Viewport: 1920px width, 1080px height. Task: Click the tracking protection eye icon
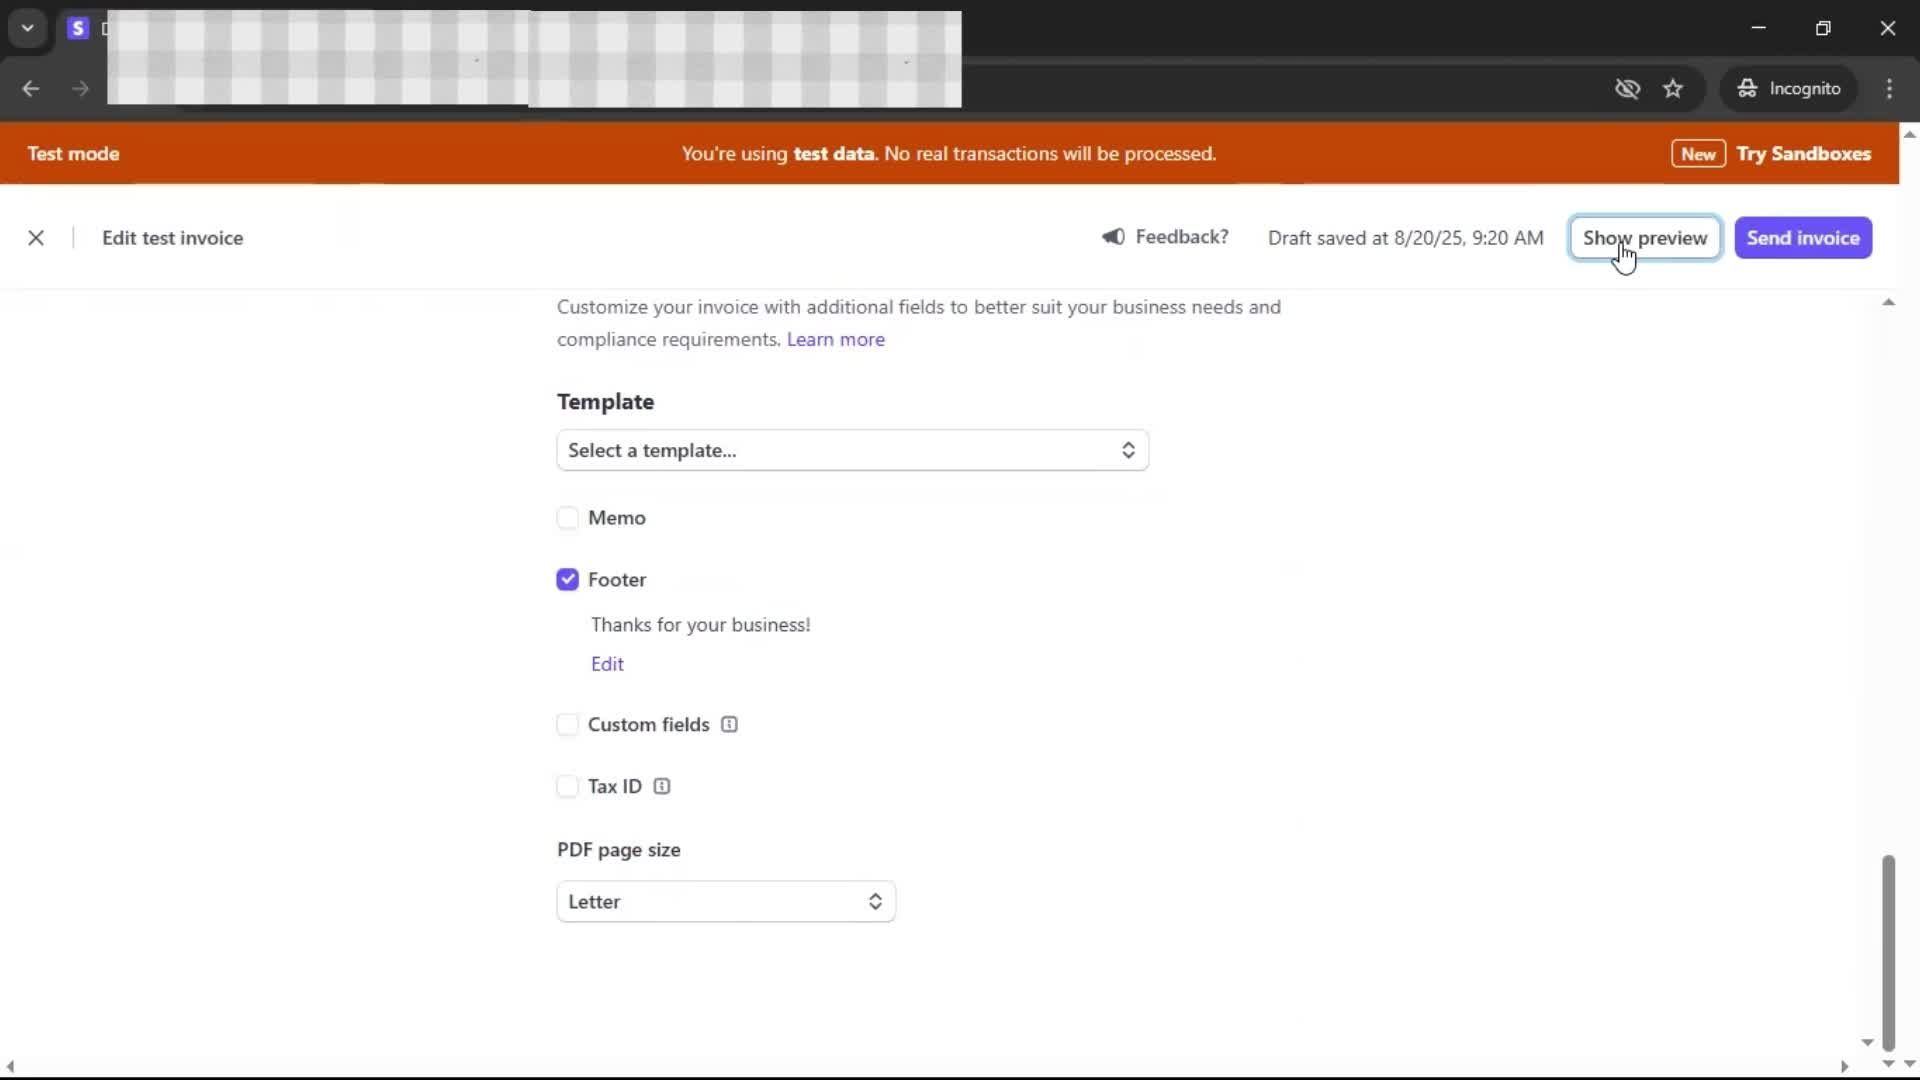(x=1627, y=89)
